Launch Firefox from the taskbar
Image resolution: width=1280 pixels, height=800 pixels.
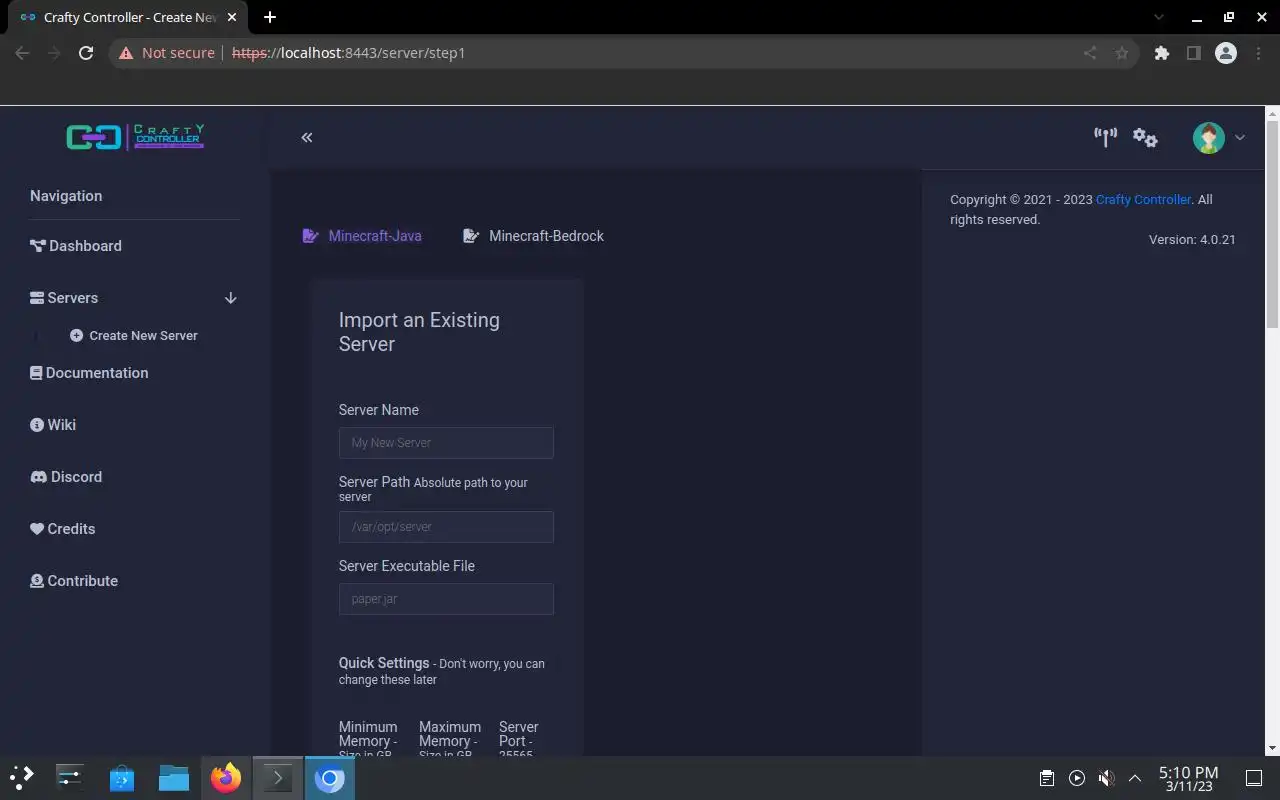[x=226, y=778]
